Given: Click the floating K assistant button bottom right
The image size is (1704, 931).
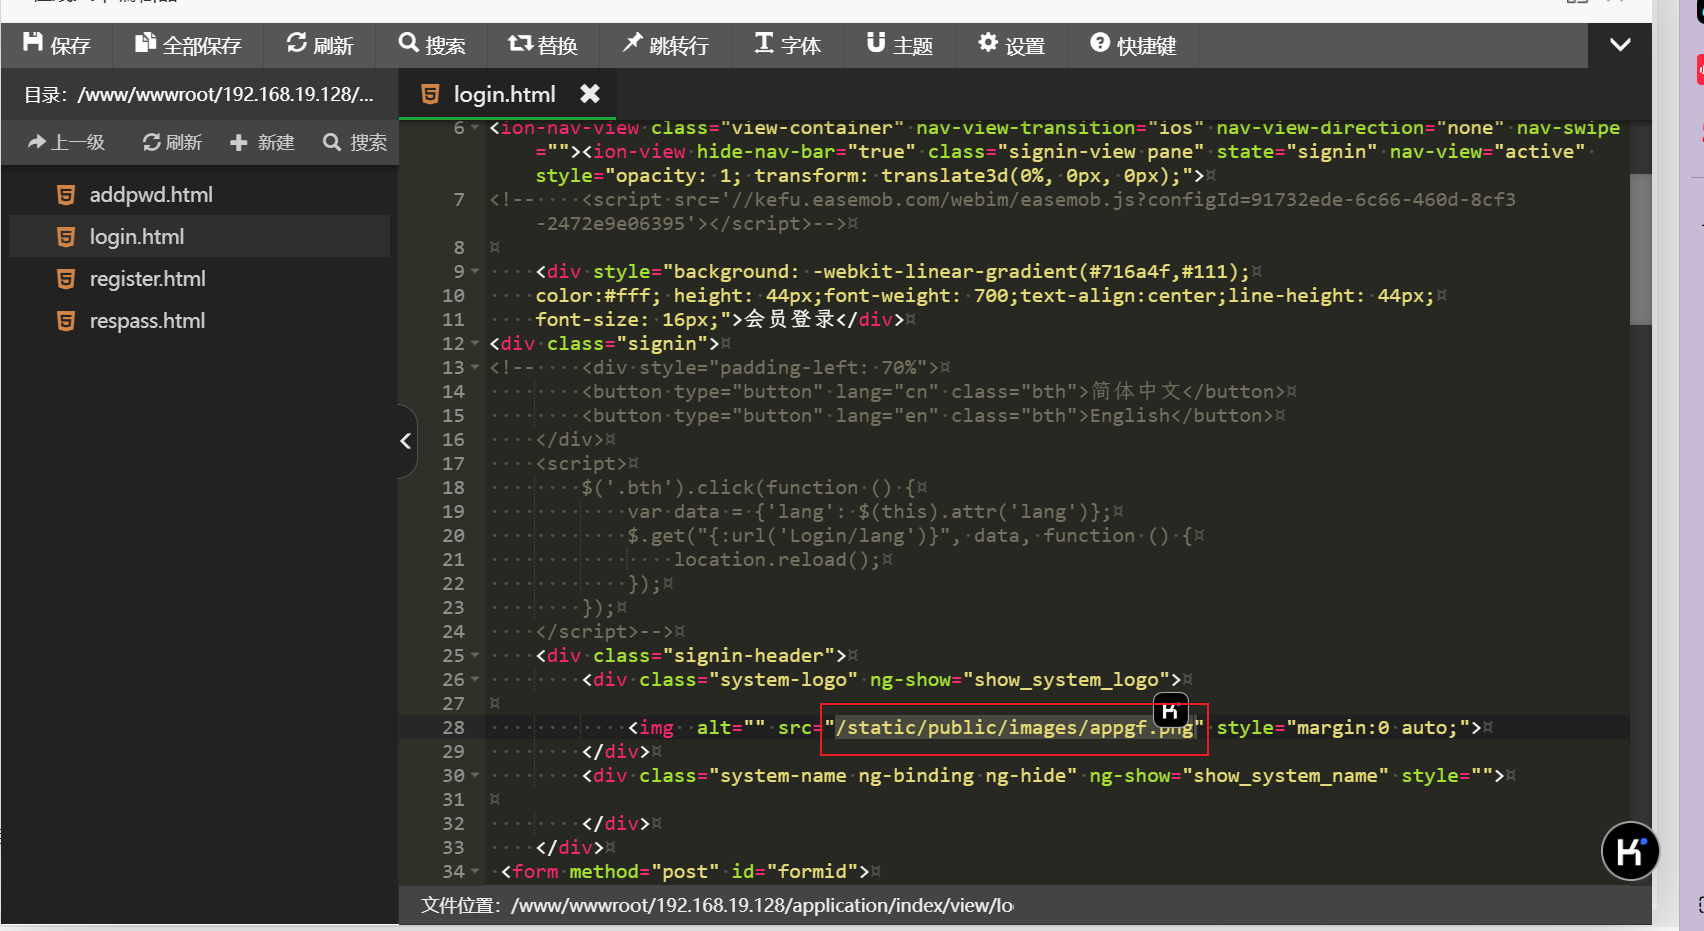Looking at the screenshot, I should pyautogui.click(x=1630, y=851).
